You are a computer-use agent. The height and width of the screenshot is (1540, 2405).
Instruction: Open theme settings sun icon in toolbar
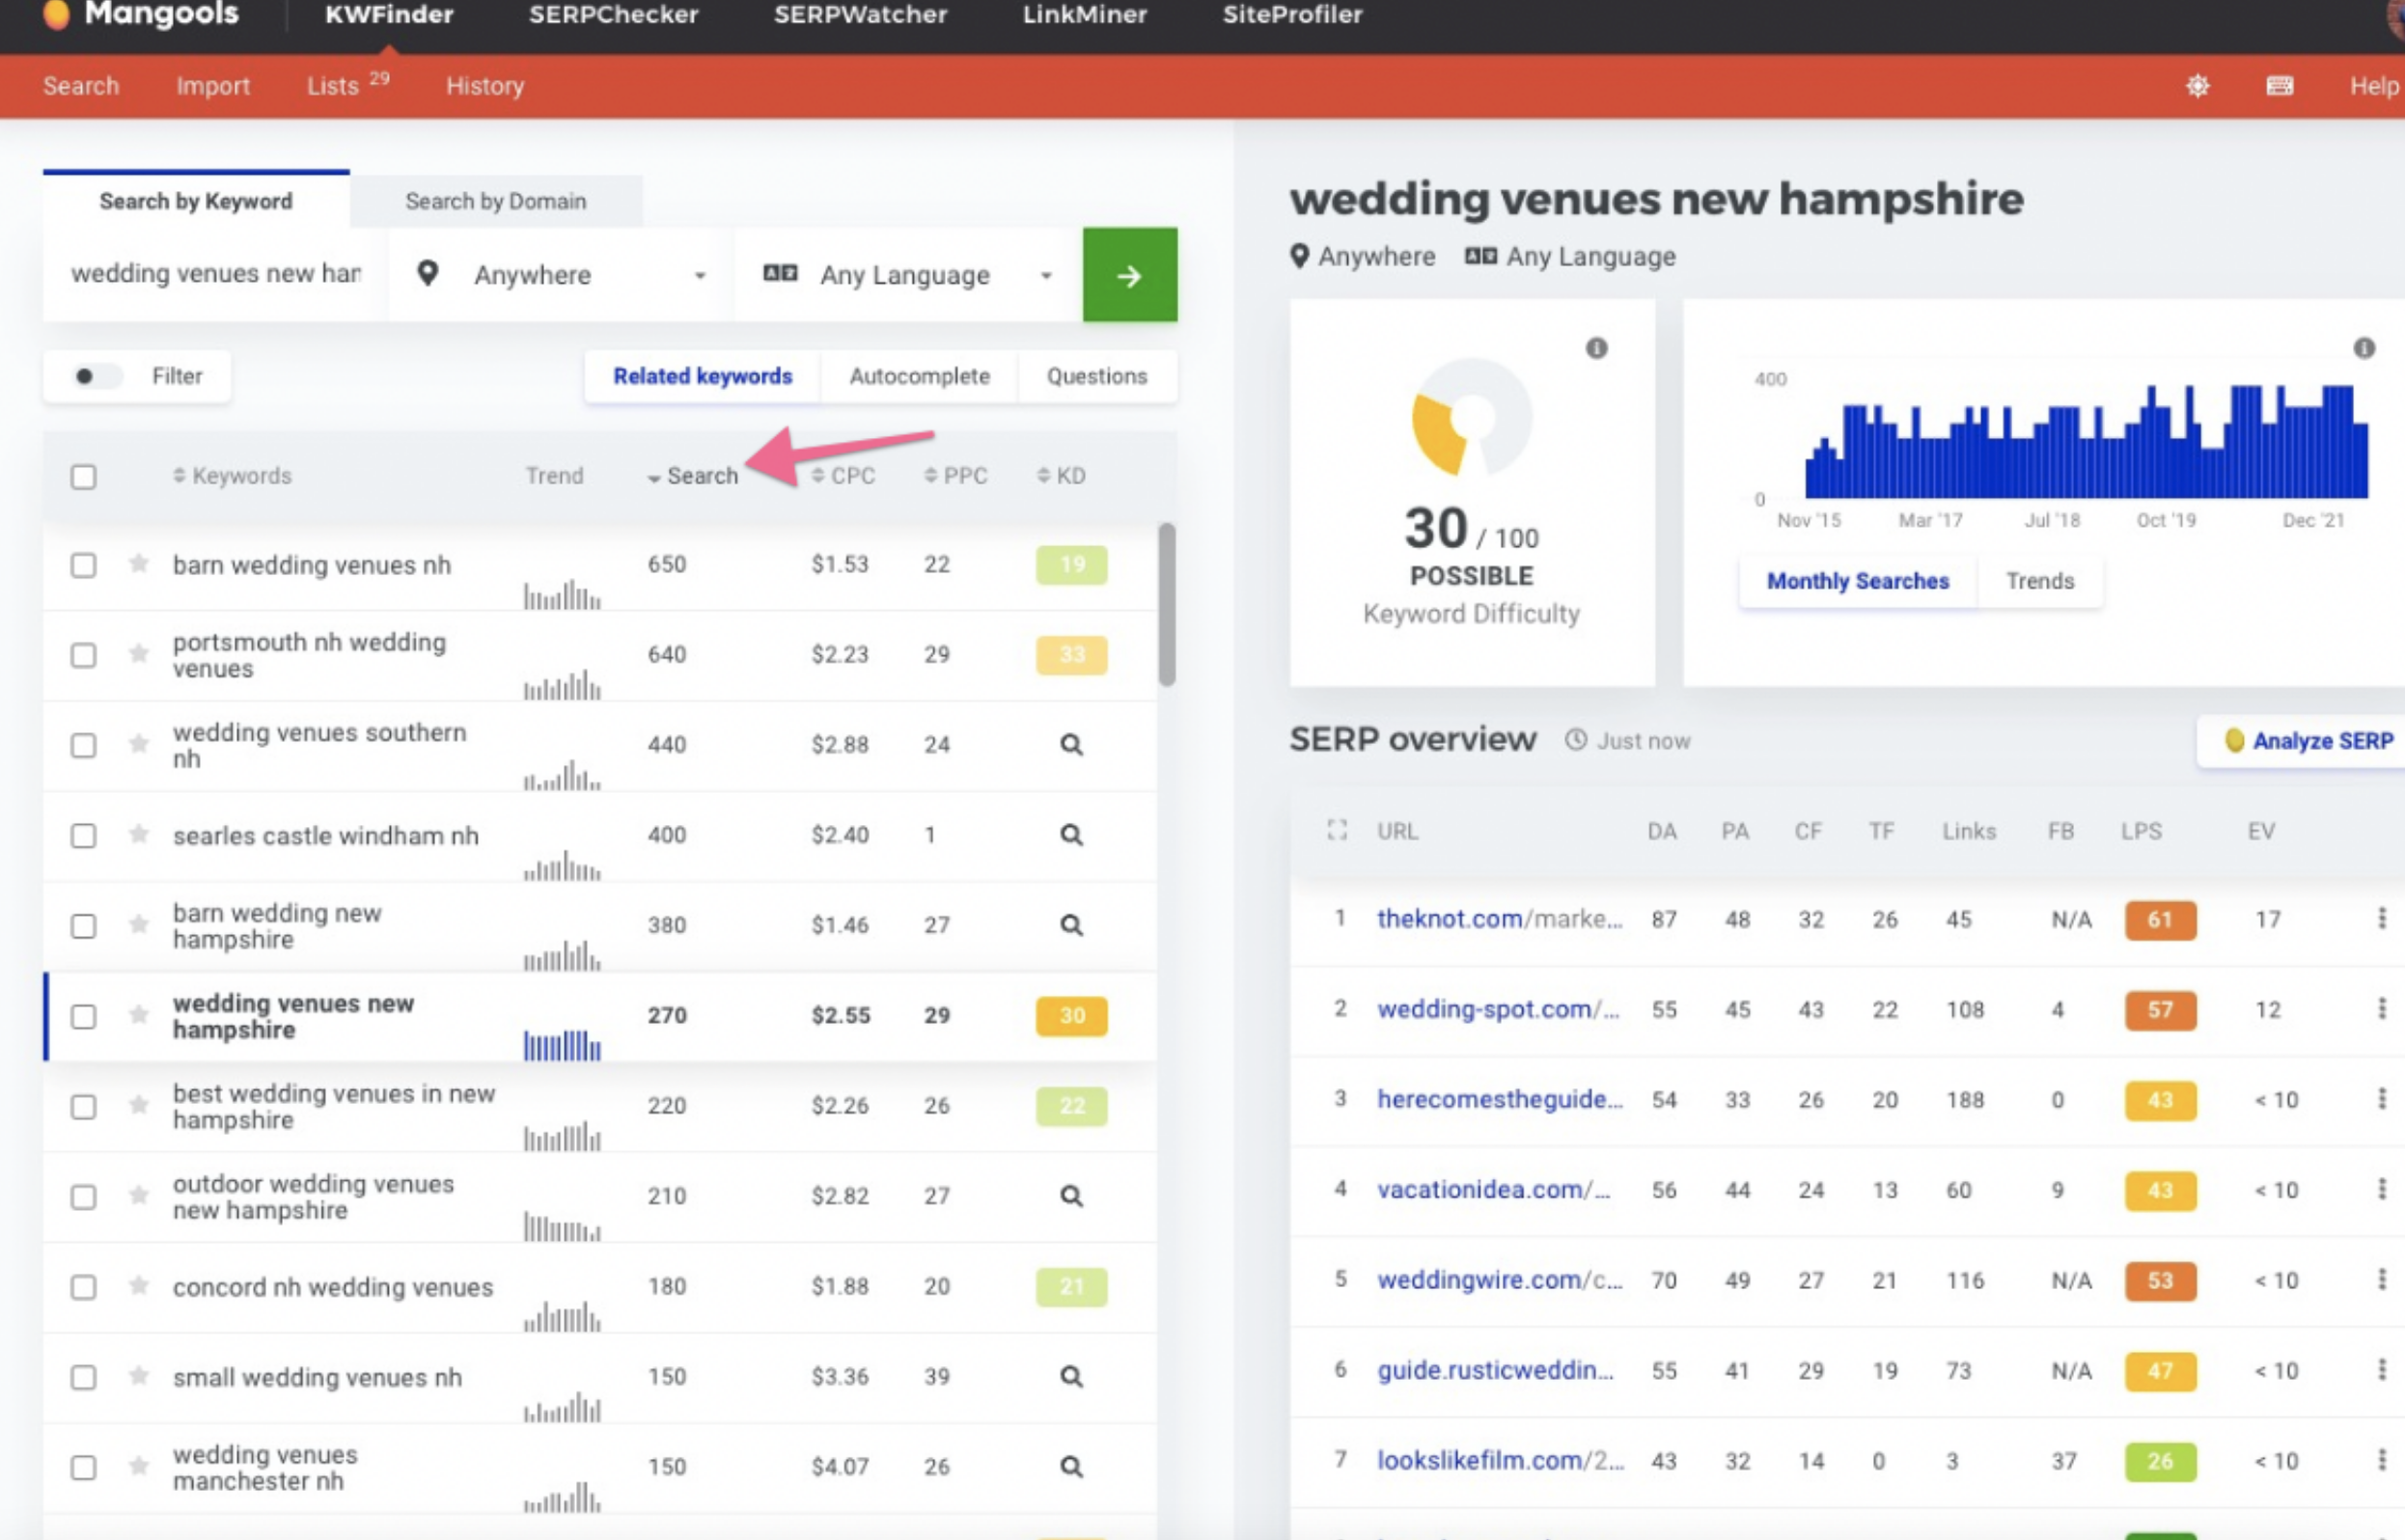click(x=2197, y=86)
